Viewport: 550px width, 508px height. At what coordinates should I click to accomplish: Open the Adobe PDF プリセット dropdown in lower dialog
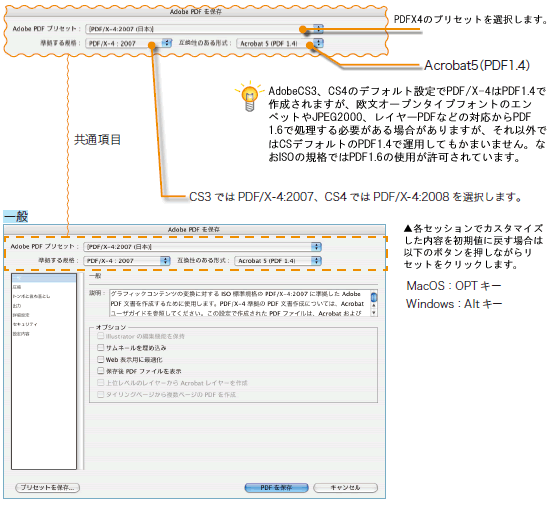pos(202,247)
